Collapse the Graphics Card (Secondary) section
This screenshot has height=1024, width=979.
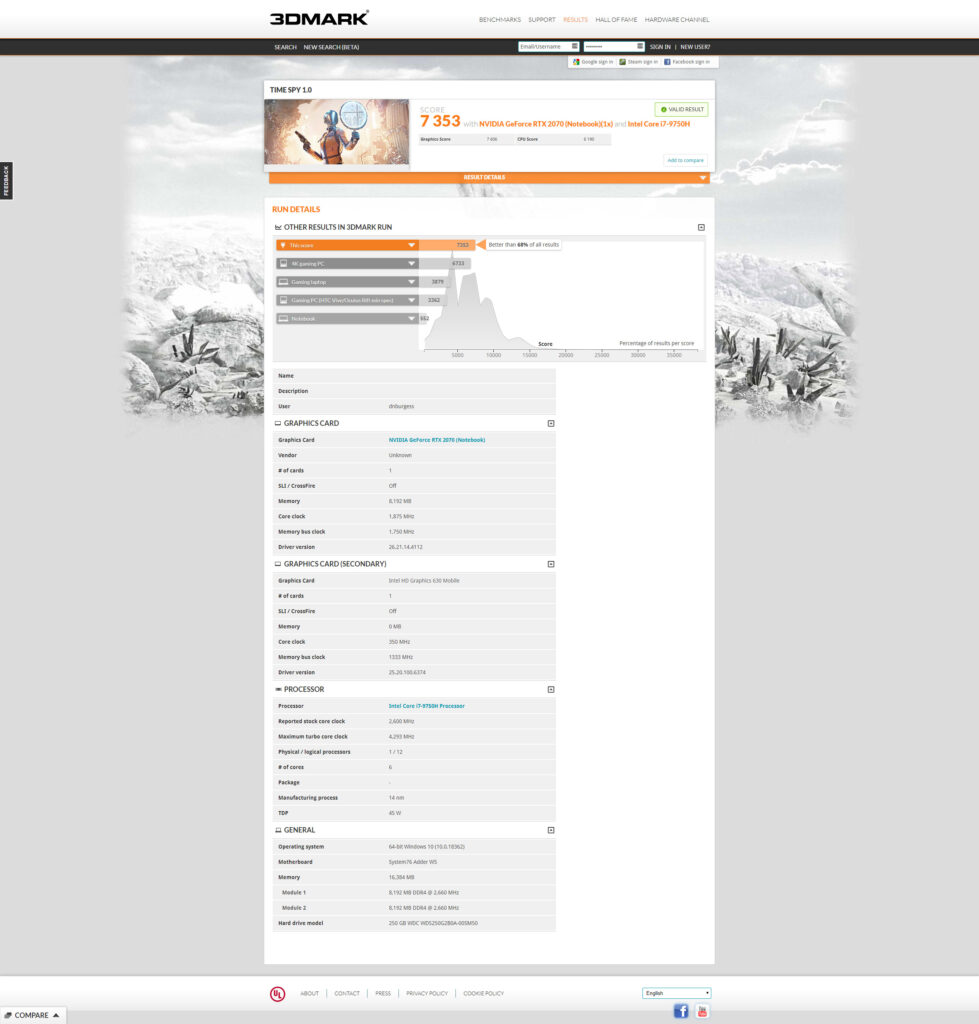tap(551, 564)
